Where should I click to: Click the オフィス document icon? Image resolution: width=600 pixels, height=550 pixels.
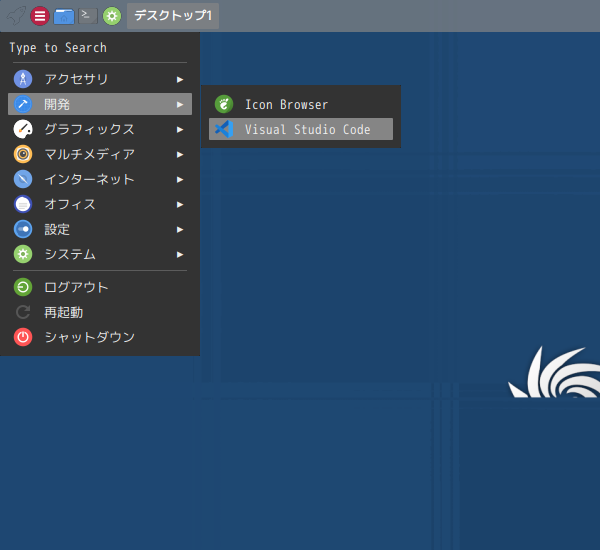(x=23, y=204)
